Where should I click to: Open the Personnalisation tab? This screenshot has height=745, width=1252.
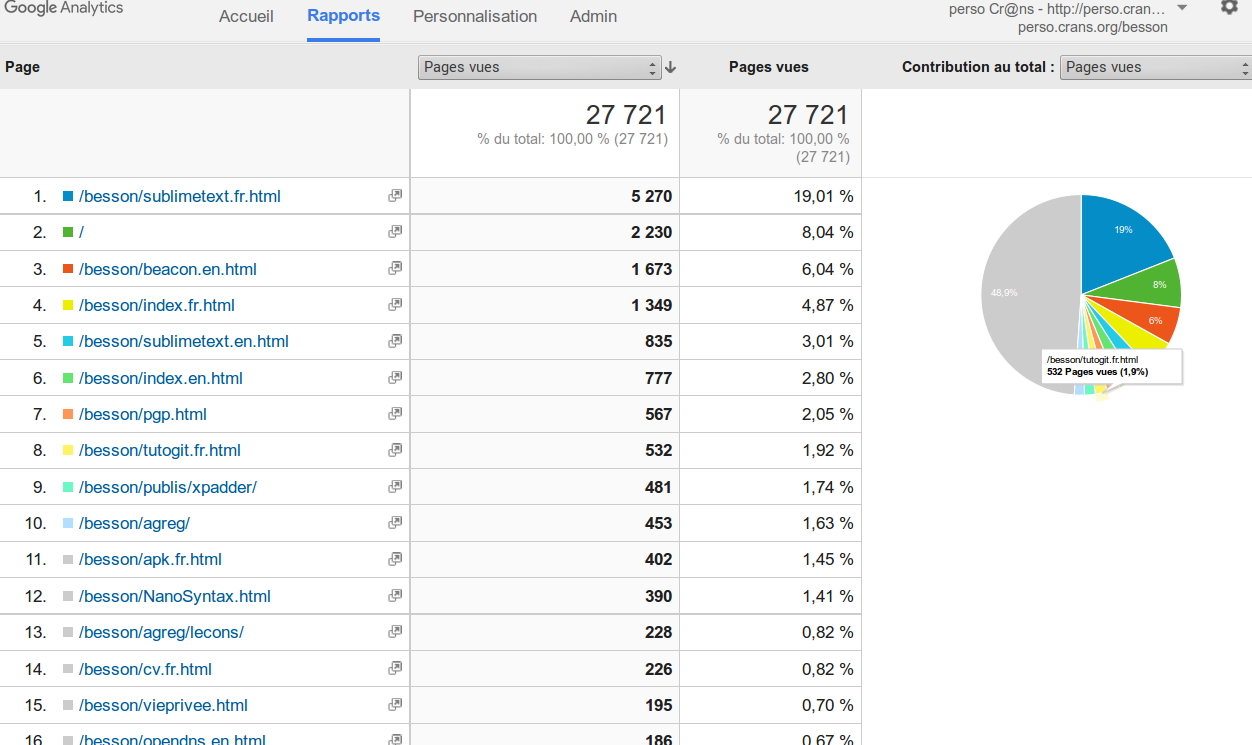tap(475, 16)
